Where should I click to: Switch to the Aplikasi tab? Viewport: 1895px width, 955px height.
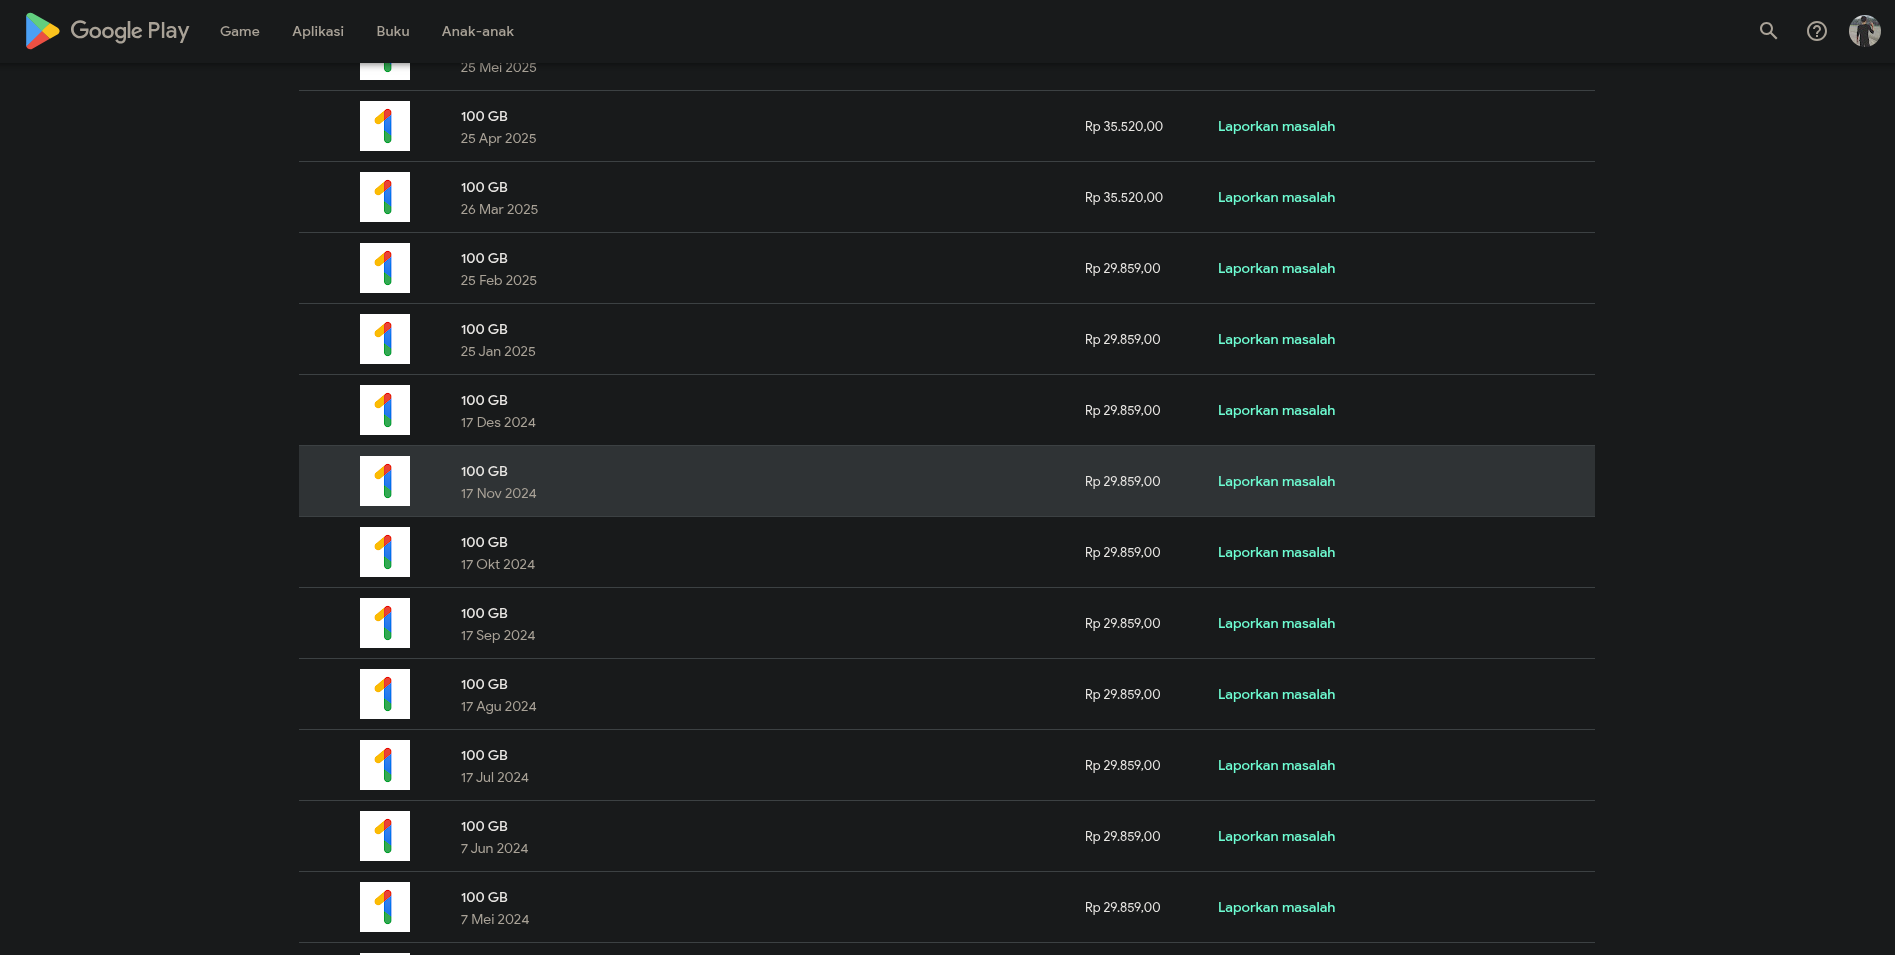click(318, 31)
